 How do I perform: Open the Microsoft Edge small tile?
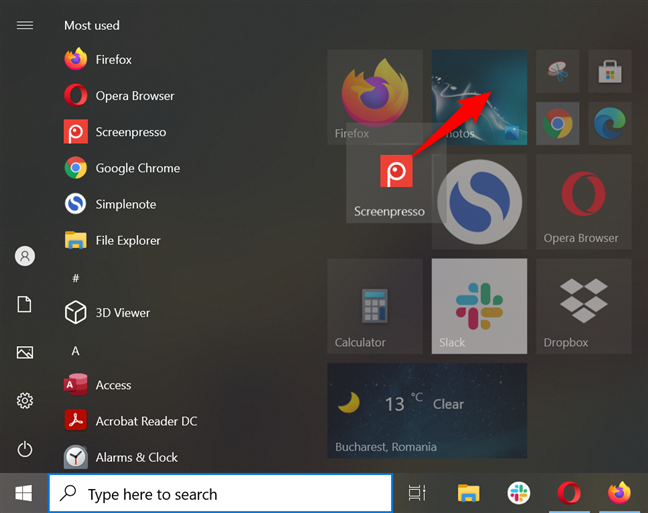(610, 123)
